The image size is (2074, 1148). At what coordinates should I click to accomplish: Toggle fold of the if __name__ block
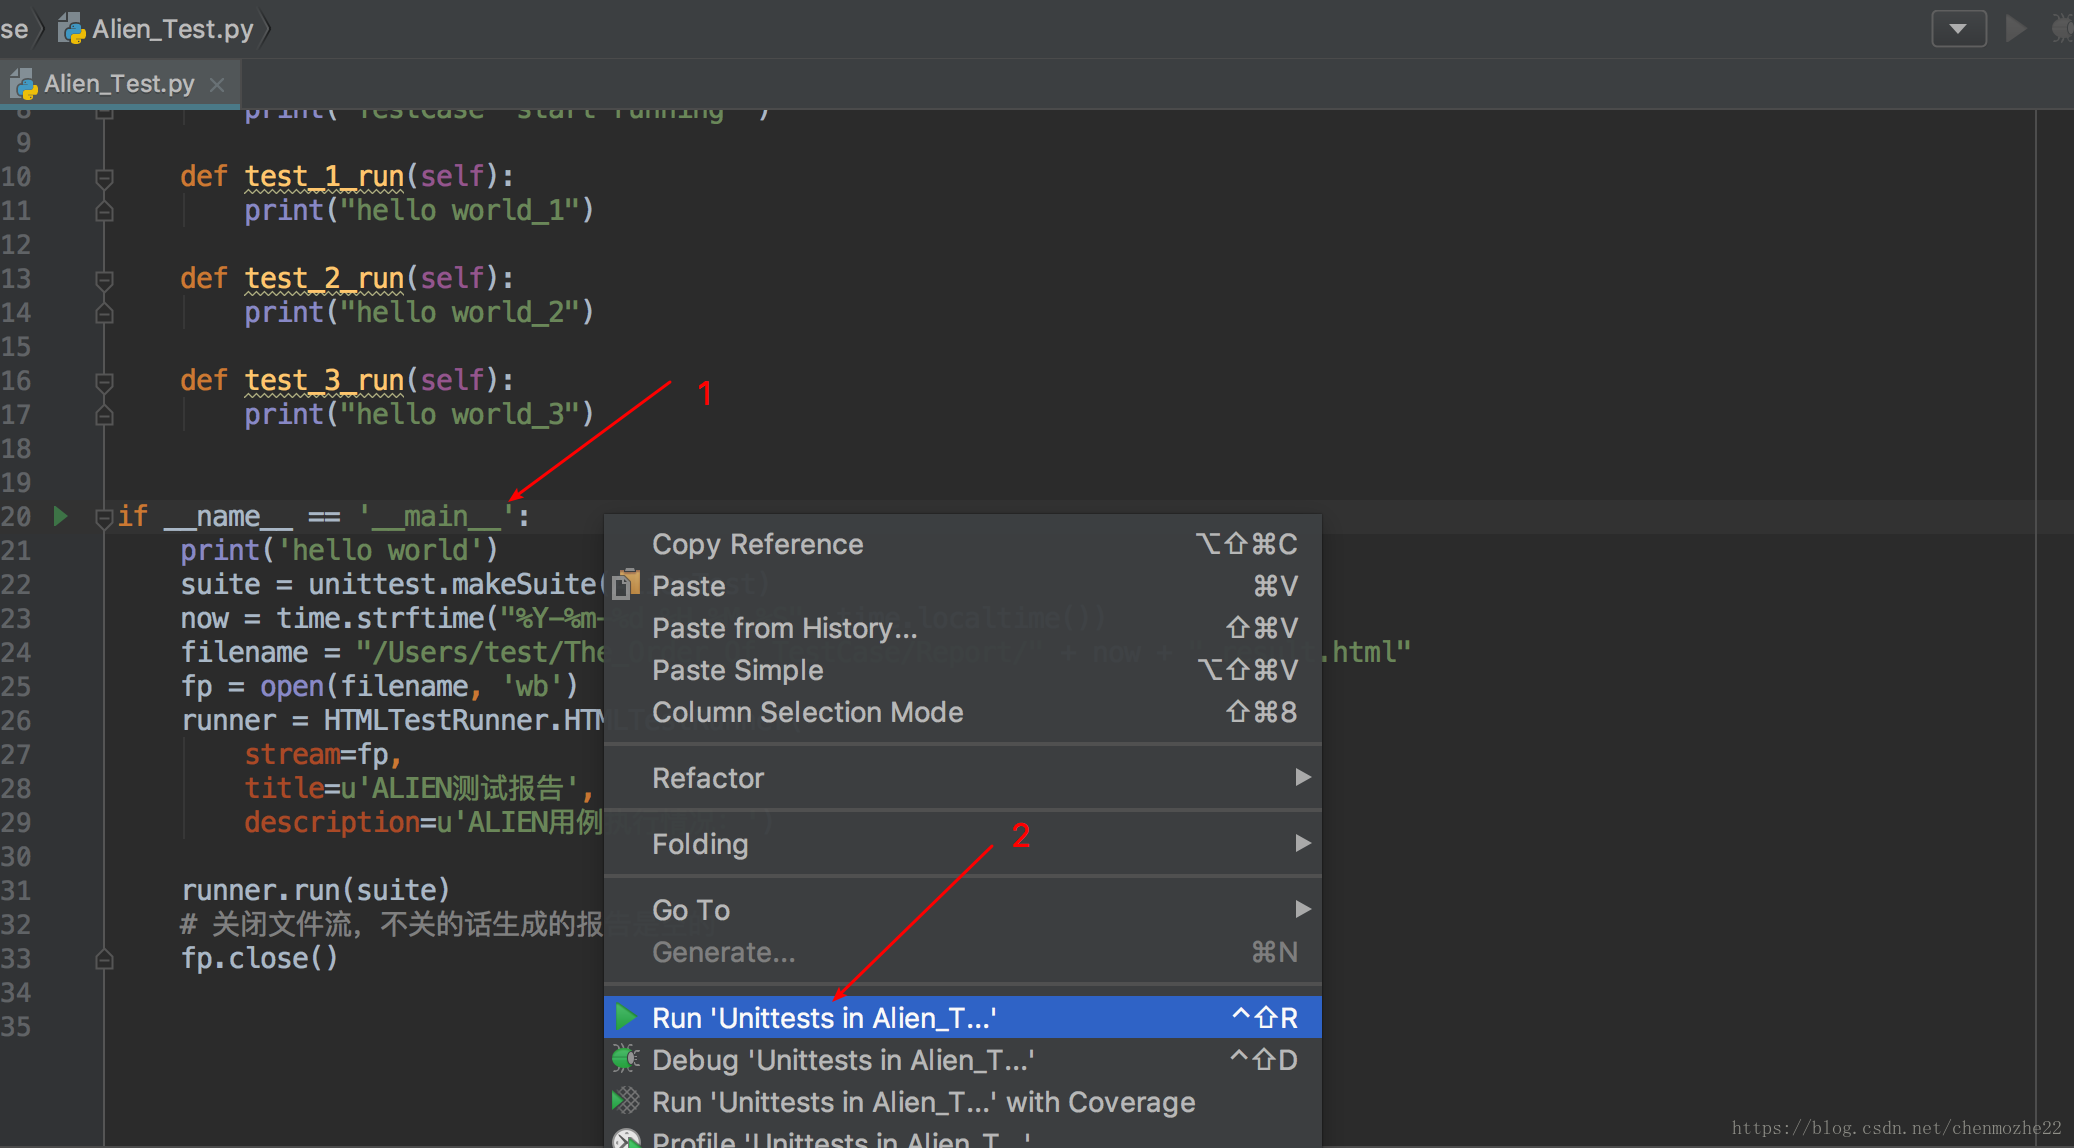pyautogui.click(x=104, y=517)
